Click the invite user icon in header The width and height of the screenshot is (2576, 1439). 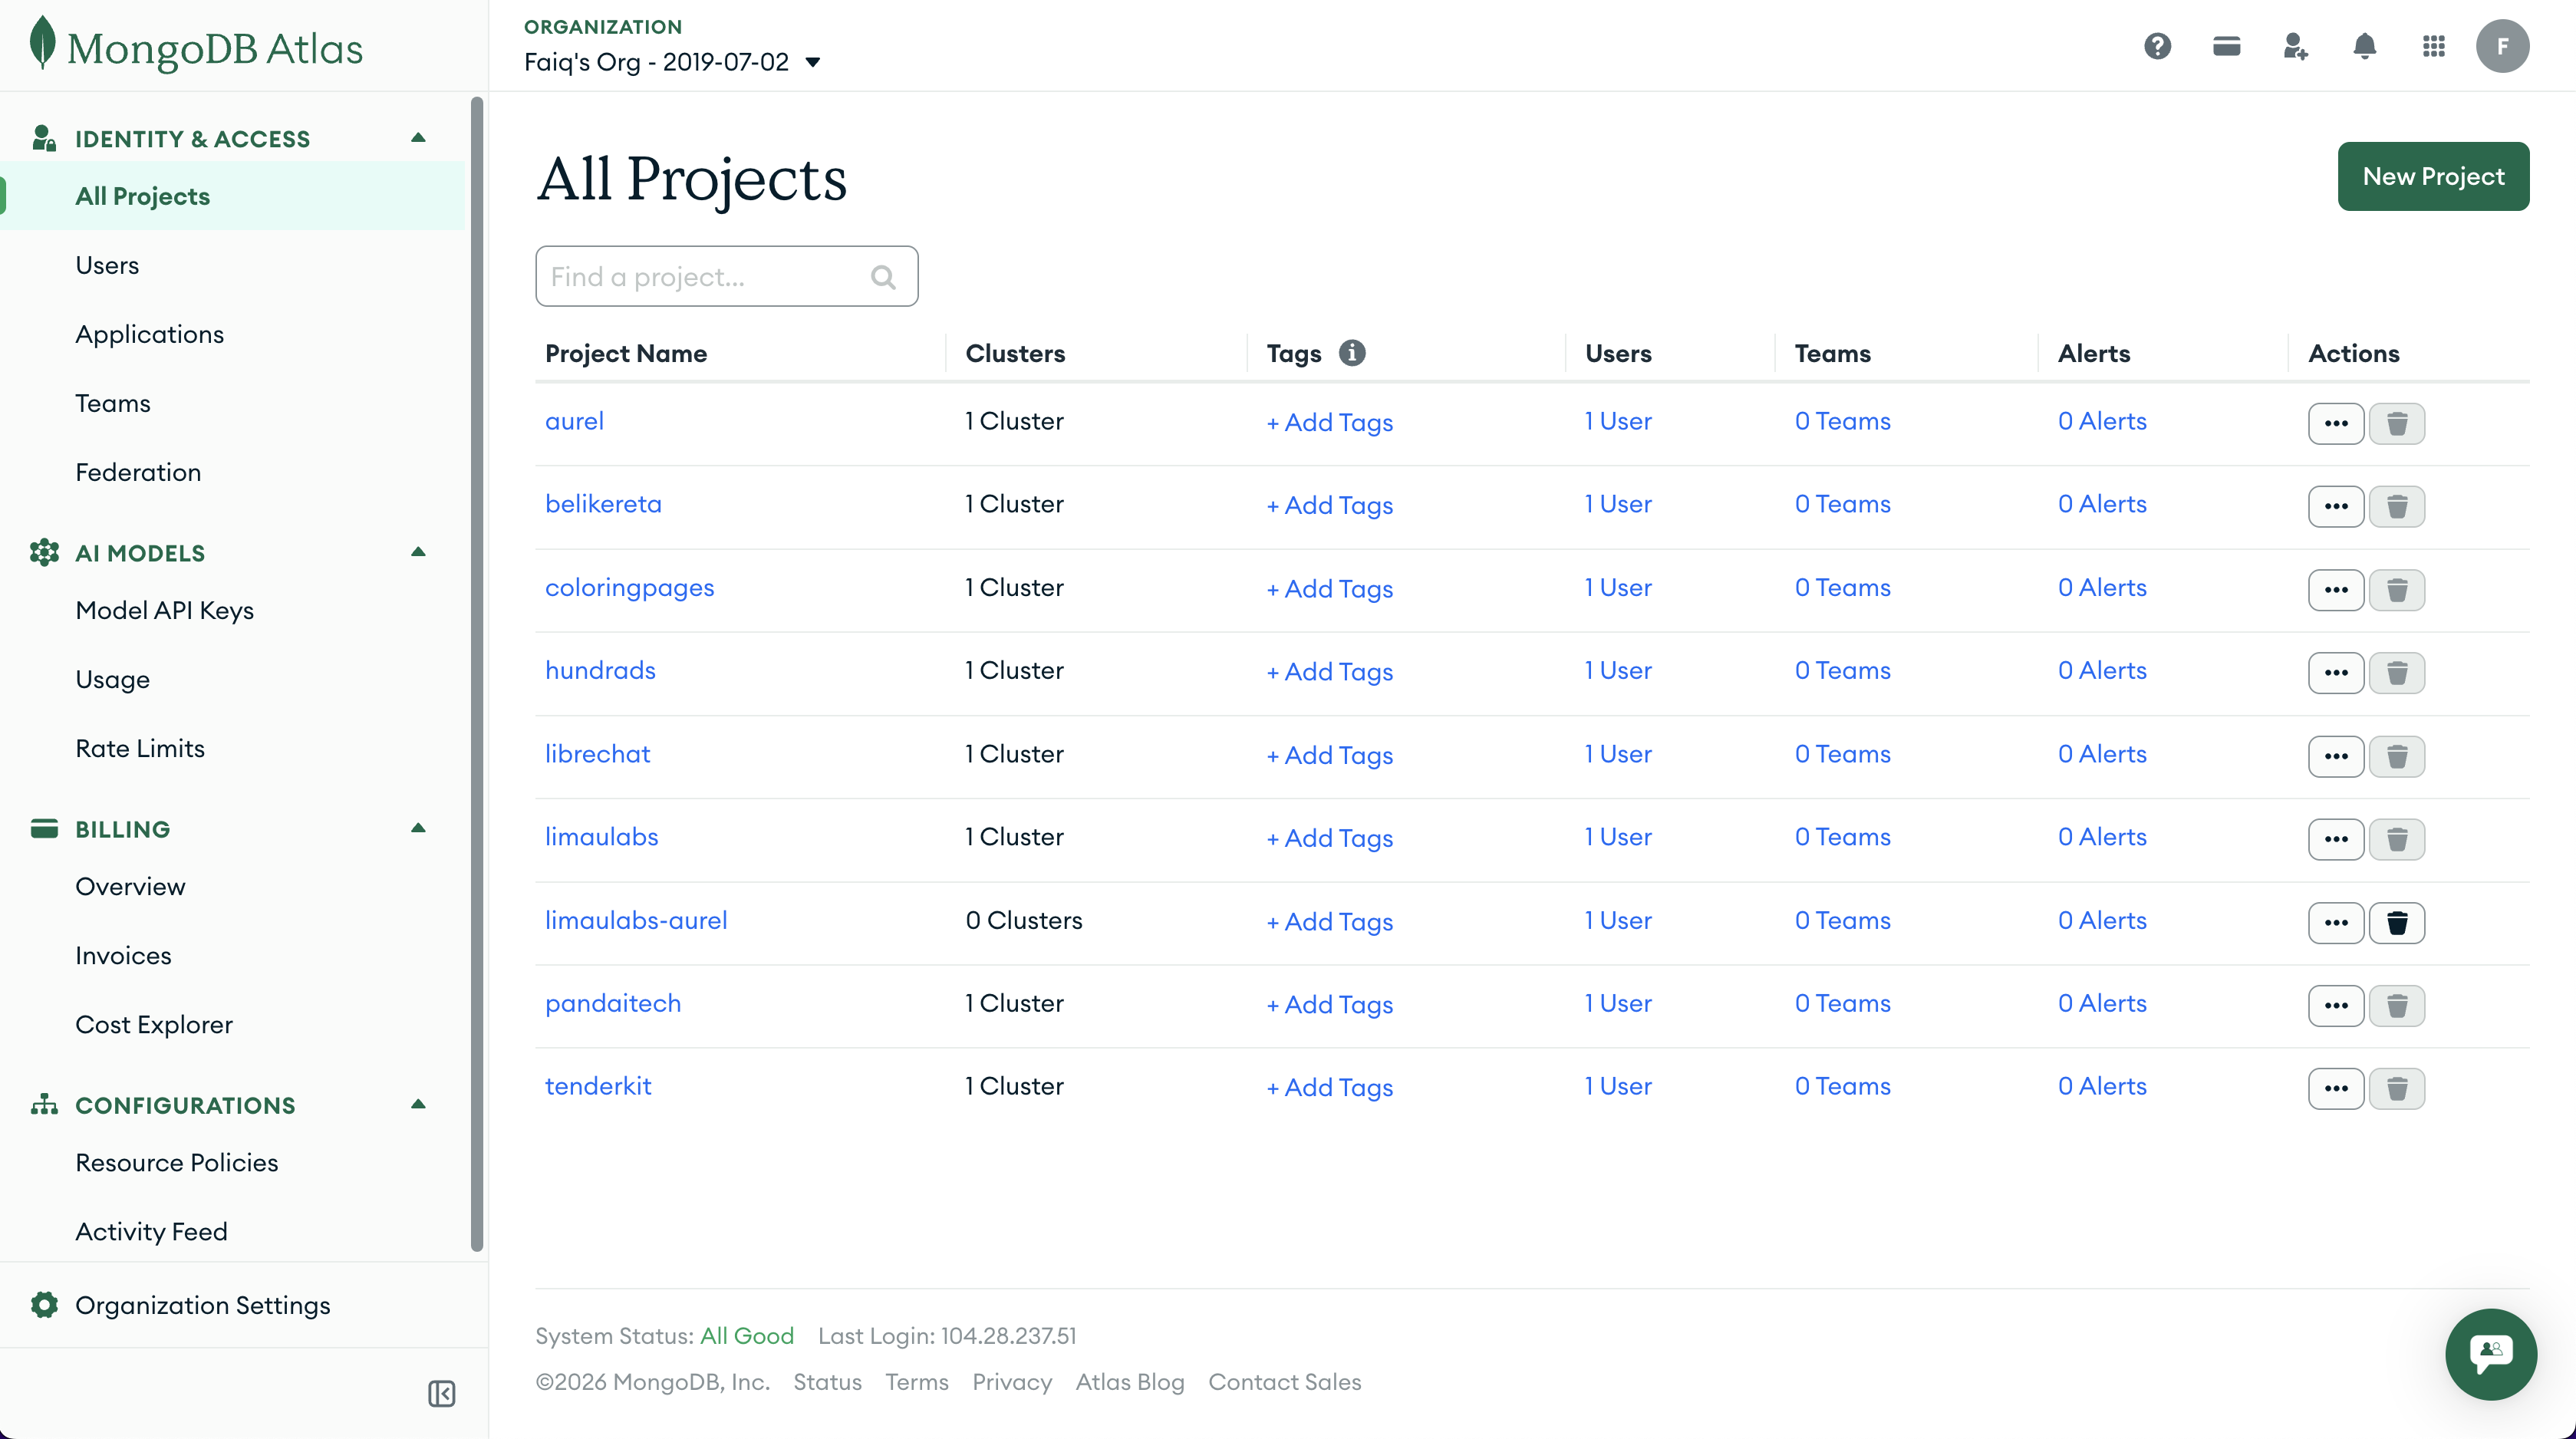2295,46
